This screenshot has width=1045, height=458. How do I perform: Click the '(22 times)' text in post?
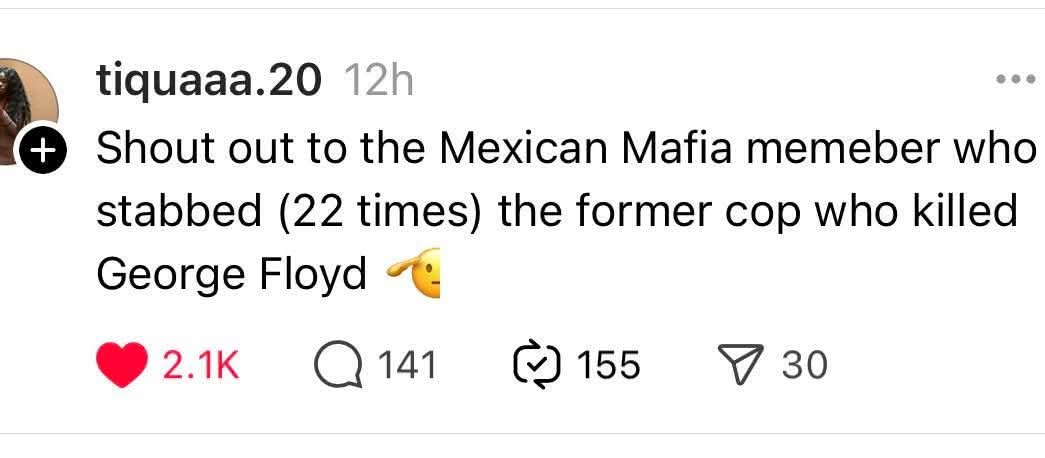pos(379,213)
